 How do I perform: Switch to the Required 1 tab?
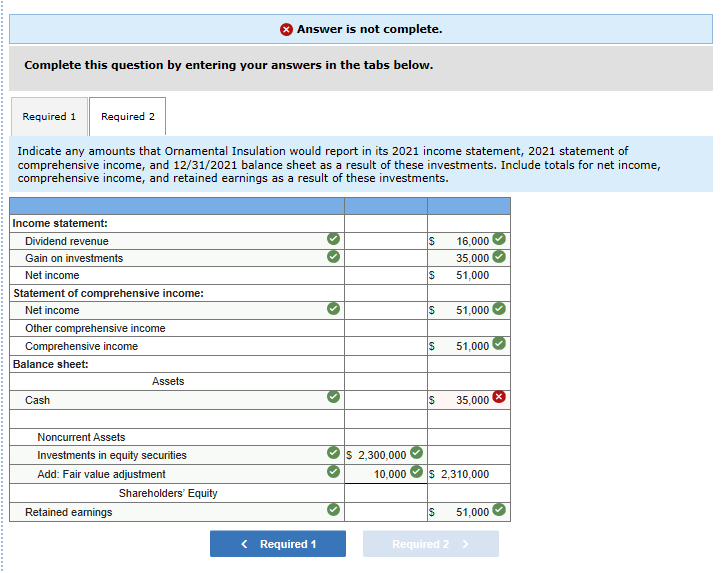[49, 116]
